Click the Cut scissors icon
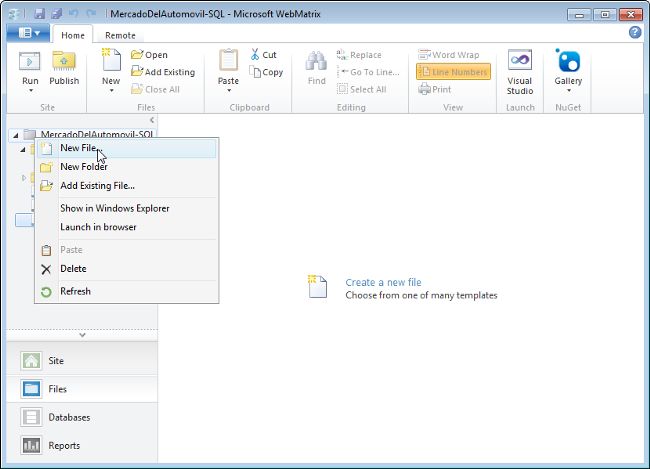 pyautogui.click(x=255, y=54)
